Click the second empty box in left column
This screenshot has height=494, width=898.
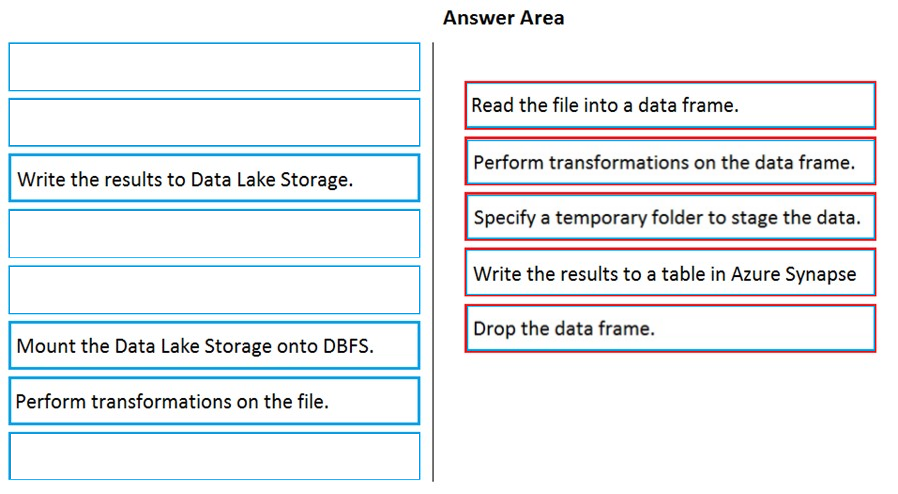point(214,122)
